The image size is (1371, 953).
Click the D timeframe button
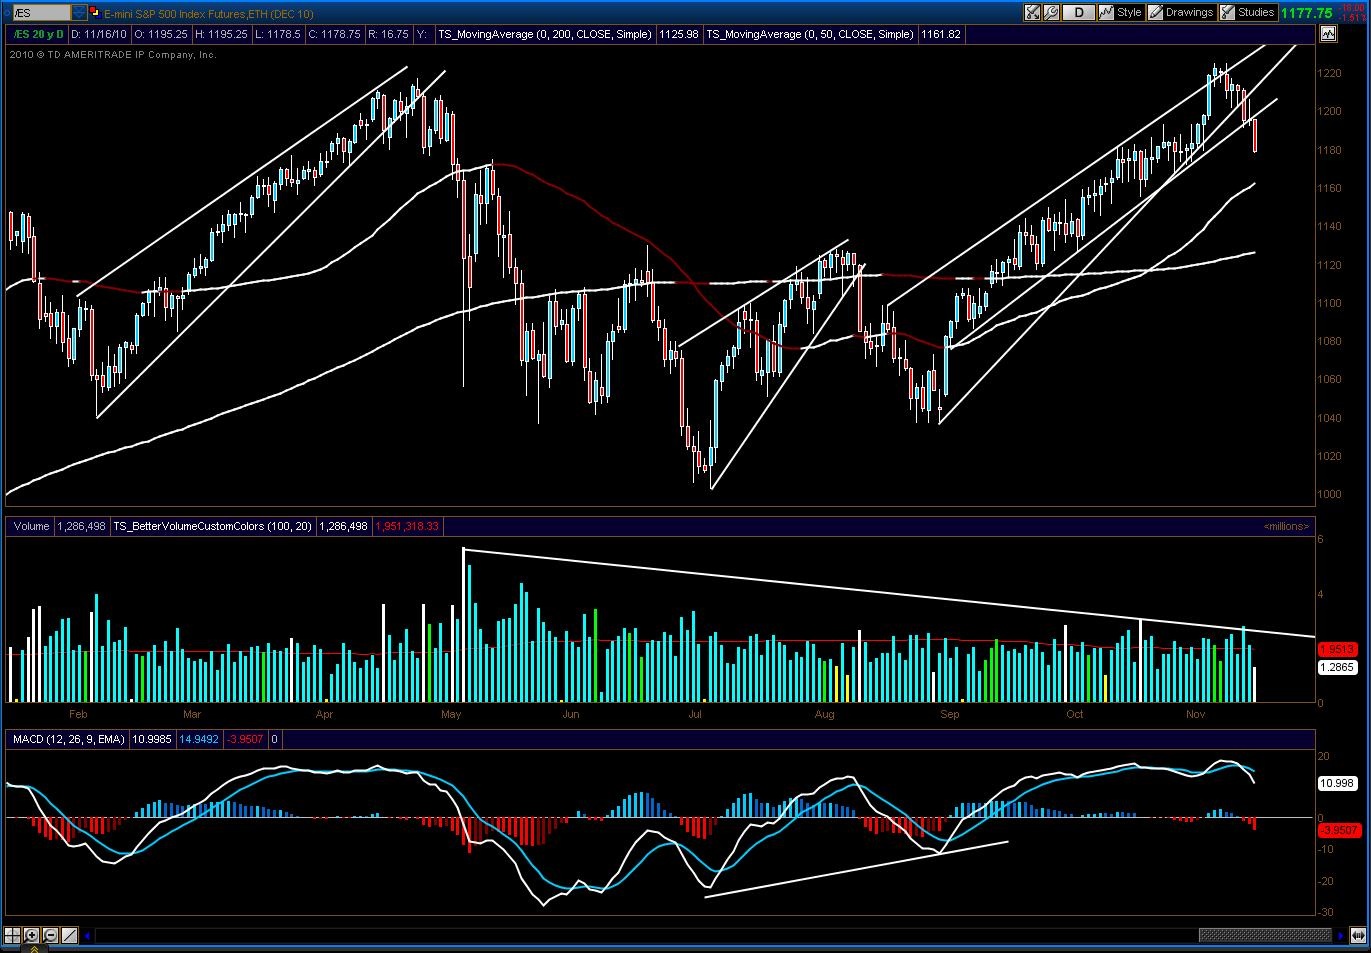pyautogui.click(x=1078, y=13)
